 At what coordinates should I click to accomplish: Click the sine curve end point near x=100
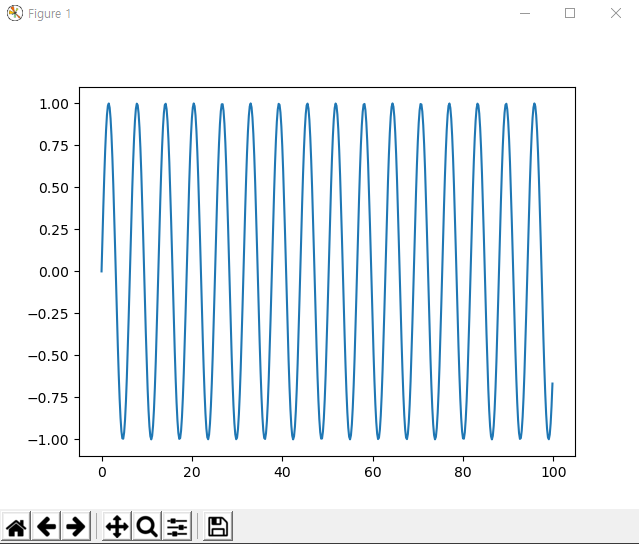tap(553, 383)
